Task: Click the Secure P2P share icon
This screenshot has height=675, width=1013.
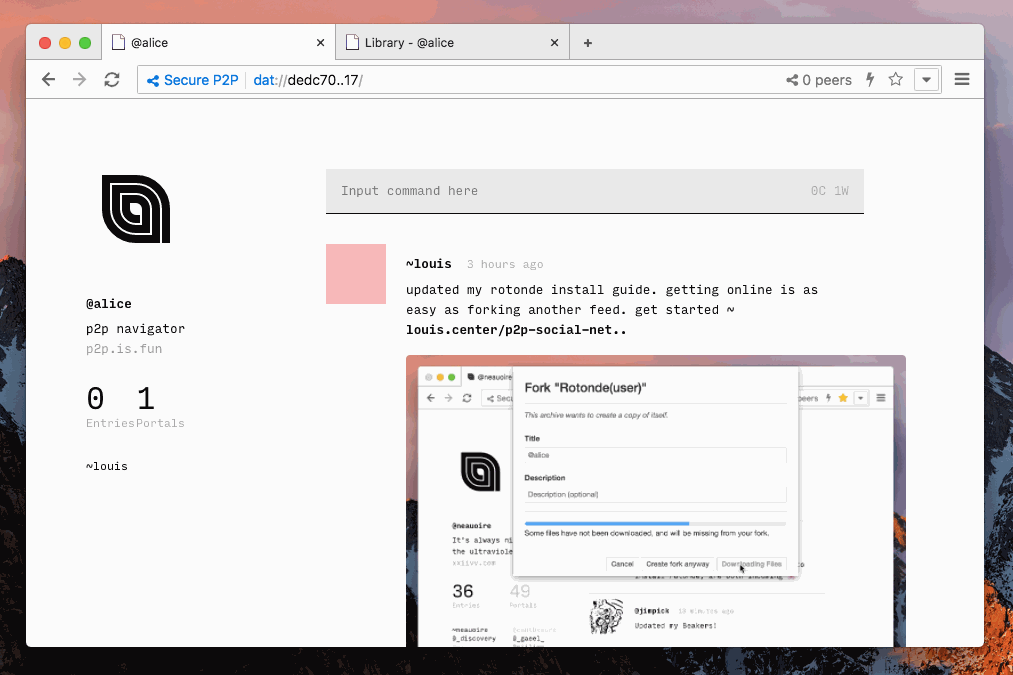Action: click(153, 80)
